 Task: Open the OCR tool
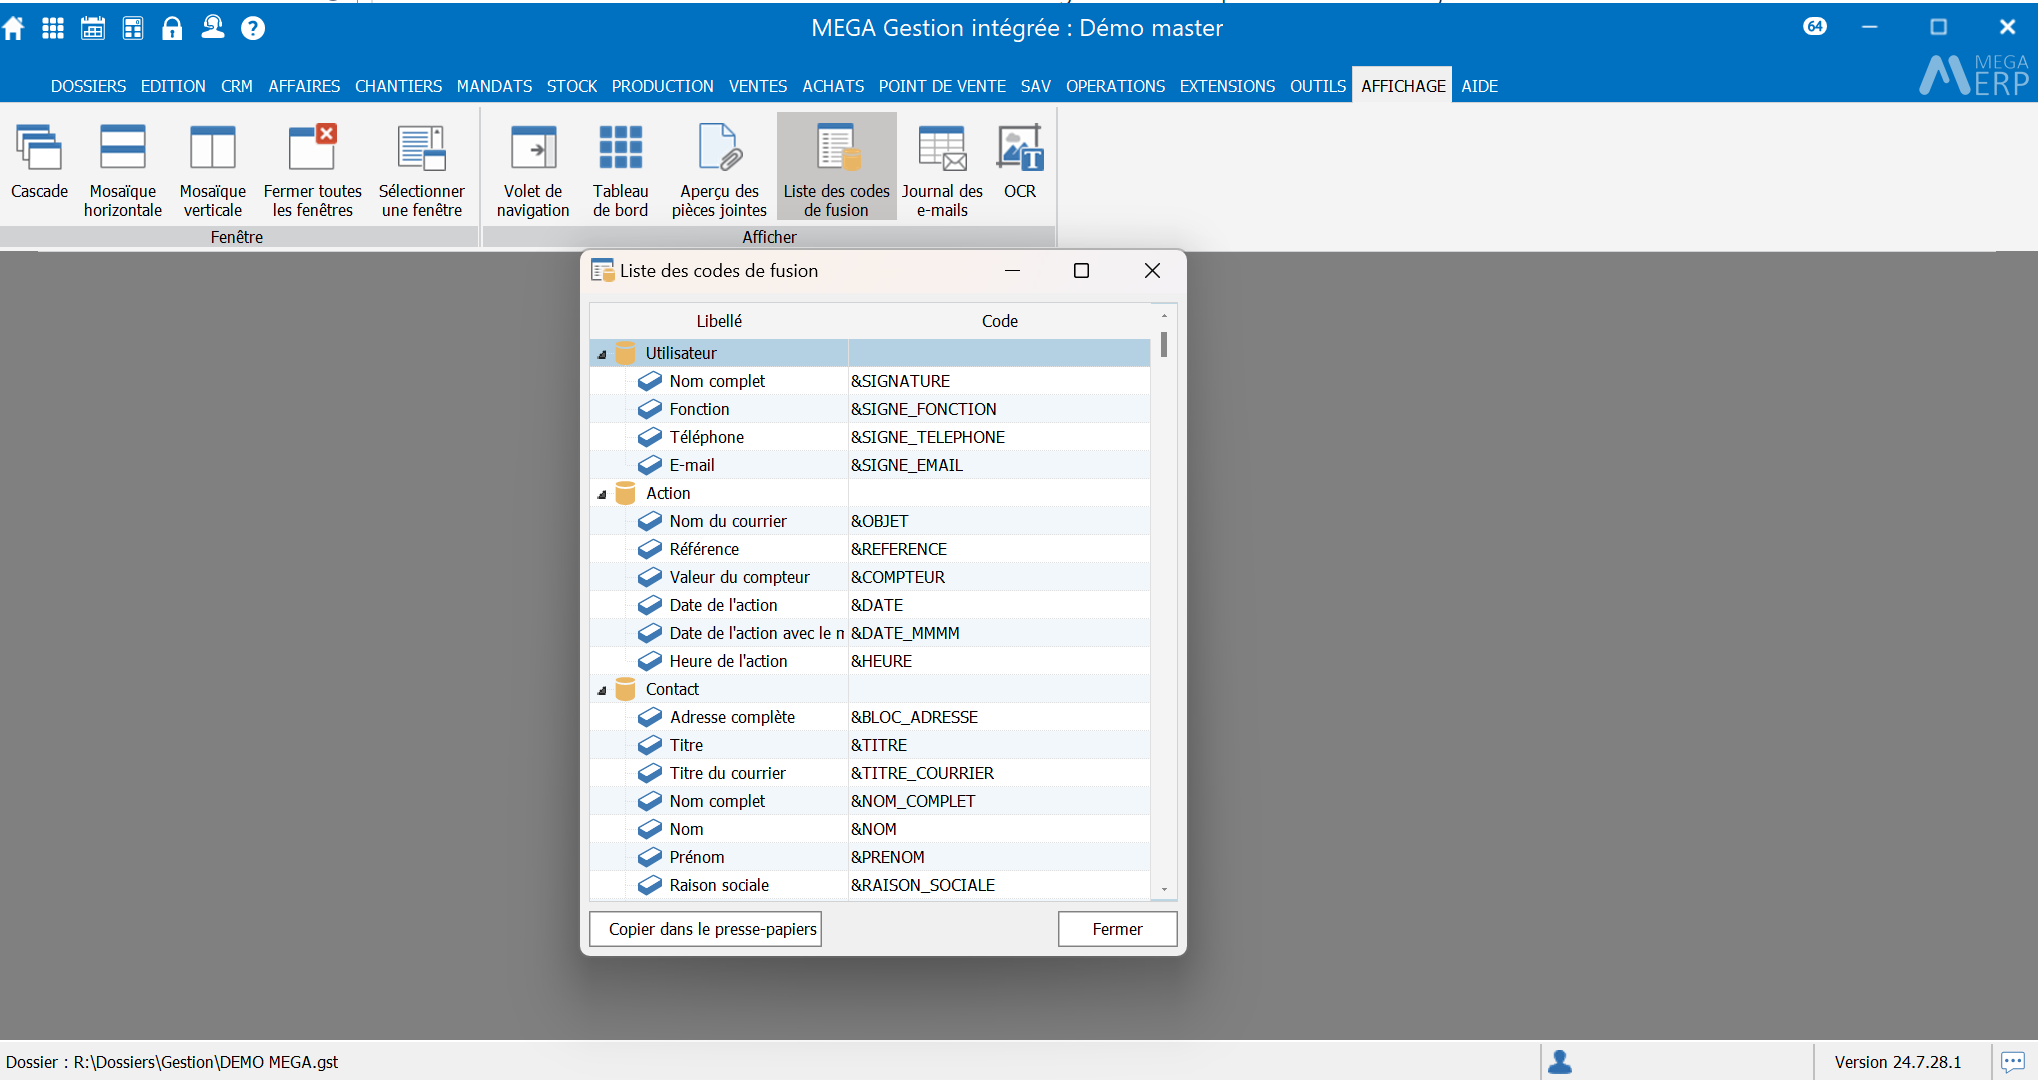coord(1020,162)
